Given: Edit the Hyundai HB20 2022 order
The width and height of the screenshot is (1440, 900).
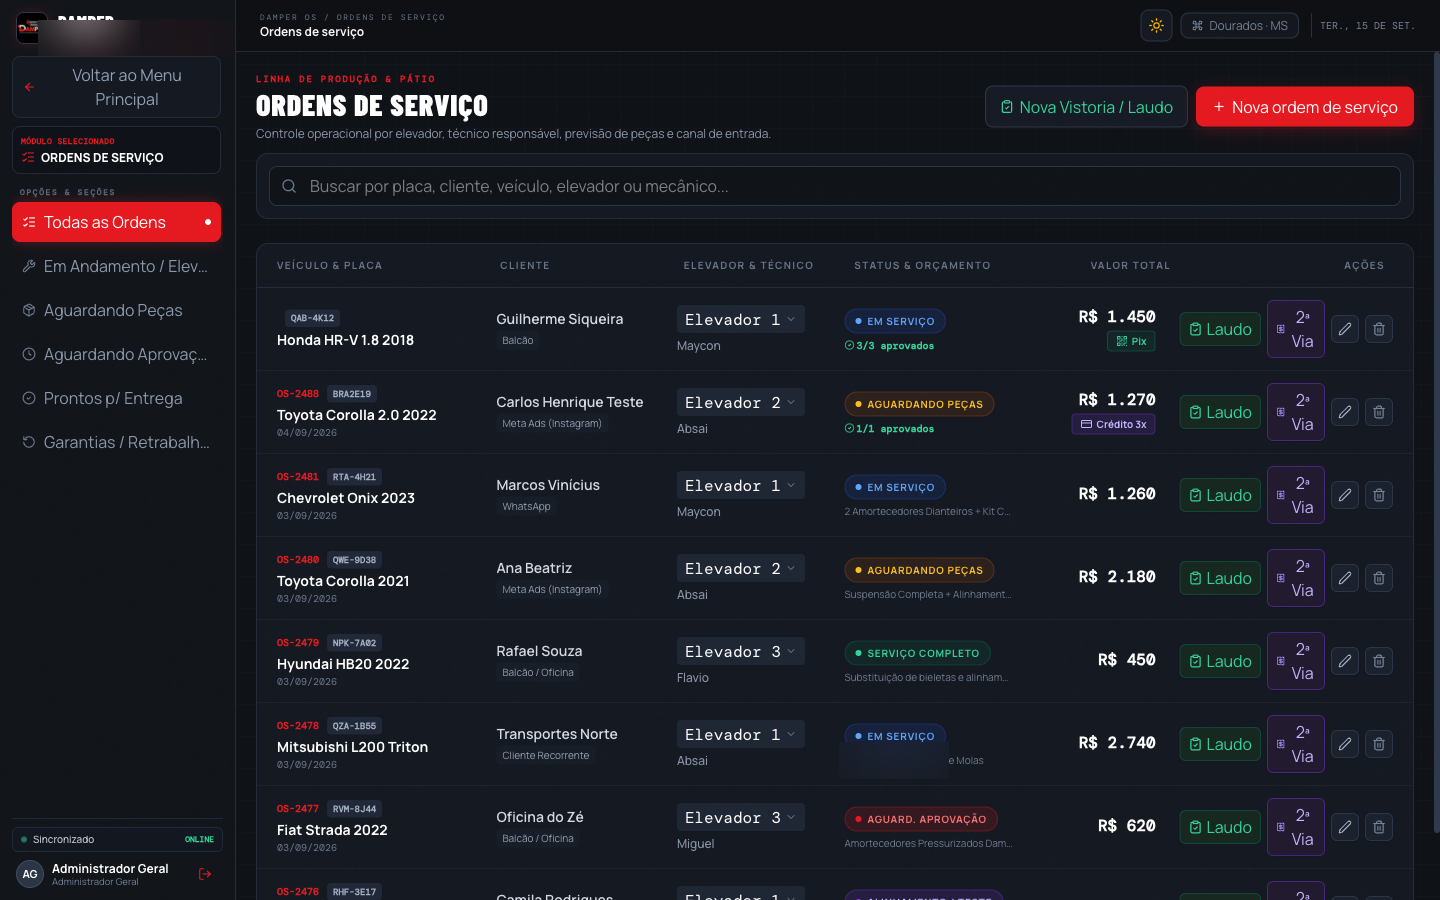Looking at the screenshot, I should click(x=1345, y=661).
